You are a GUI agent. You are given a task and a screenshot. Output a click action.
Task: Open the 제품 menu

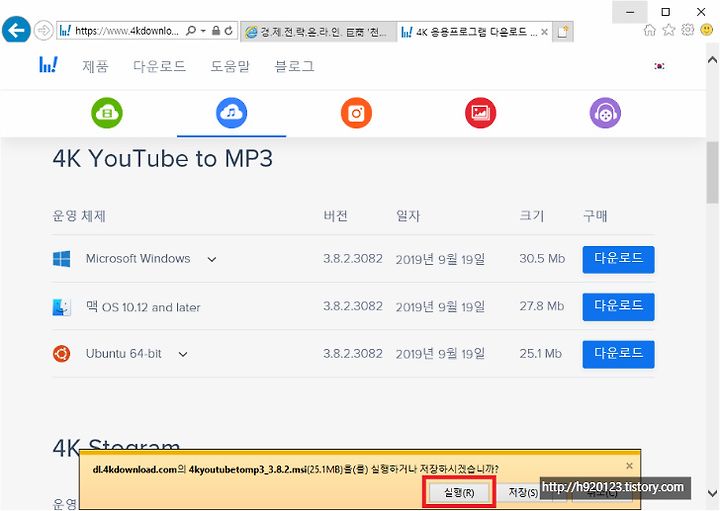click(96, 66)
